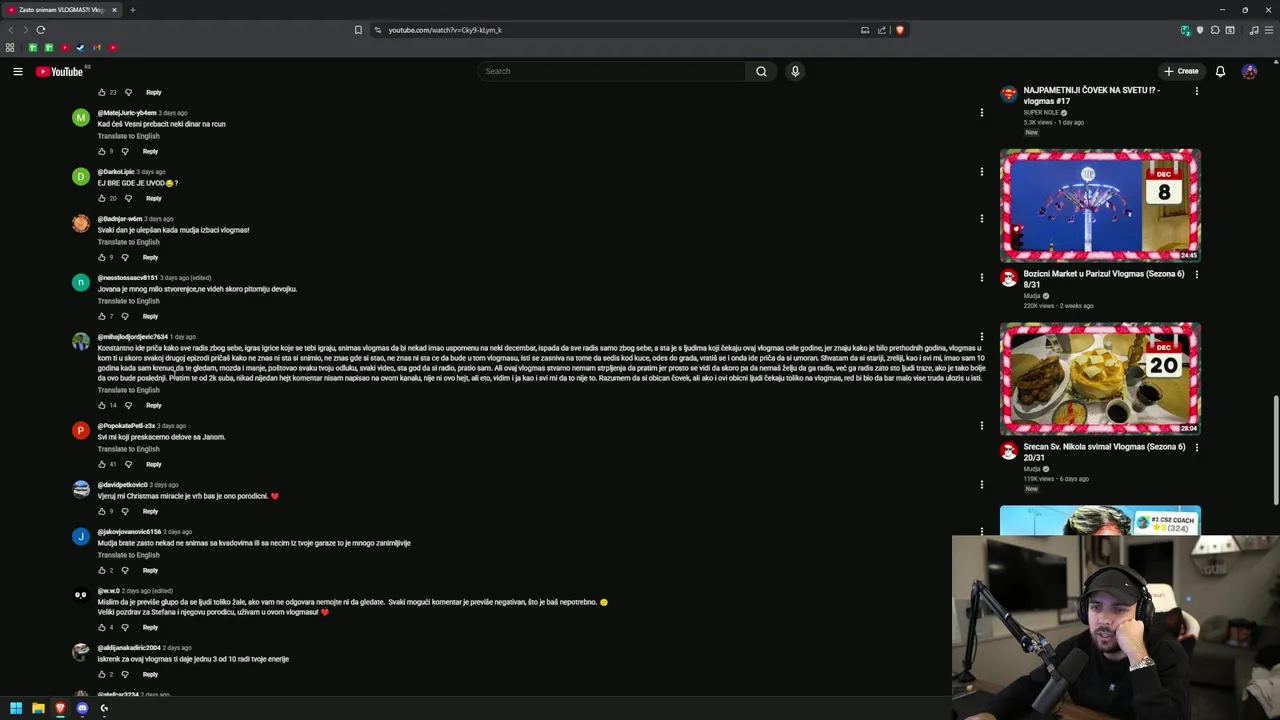This screenshot has width=1280, height=720.
Task: Click the search magnifier button
Action: [x=761, y=71]
